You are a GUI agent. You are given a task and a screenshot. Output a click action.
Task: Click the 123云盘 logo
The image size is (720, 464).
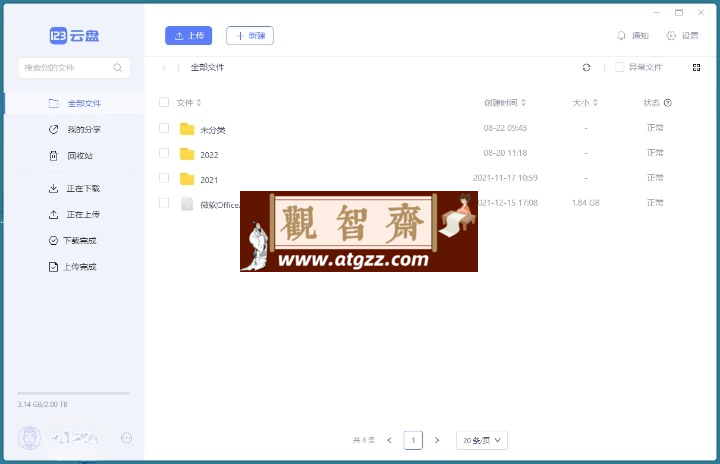[74, 35]
